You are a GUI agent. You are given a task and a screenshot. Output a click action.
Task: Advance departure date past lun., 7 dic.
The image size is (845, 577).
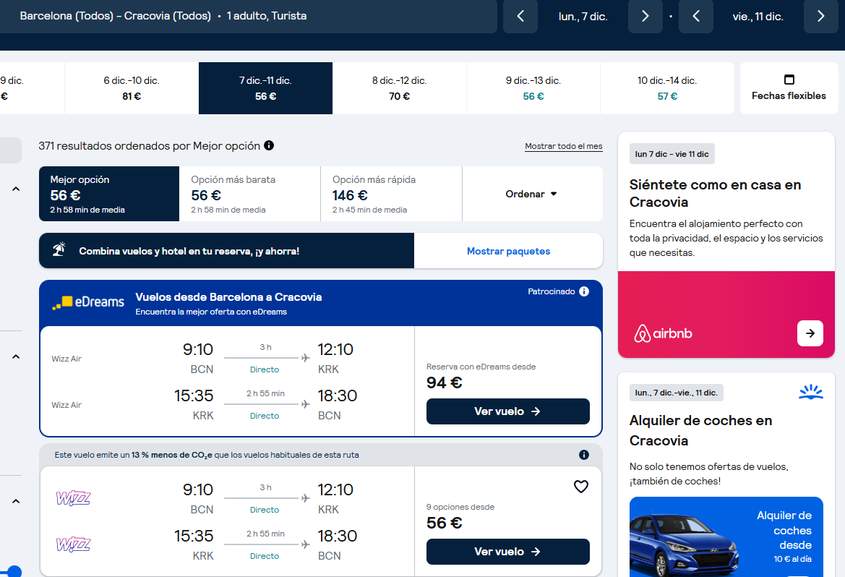tap(645, 16)
